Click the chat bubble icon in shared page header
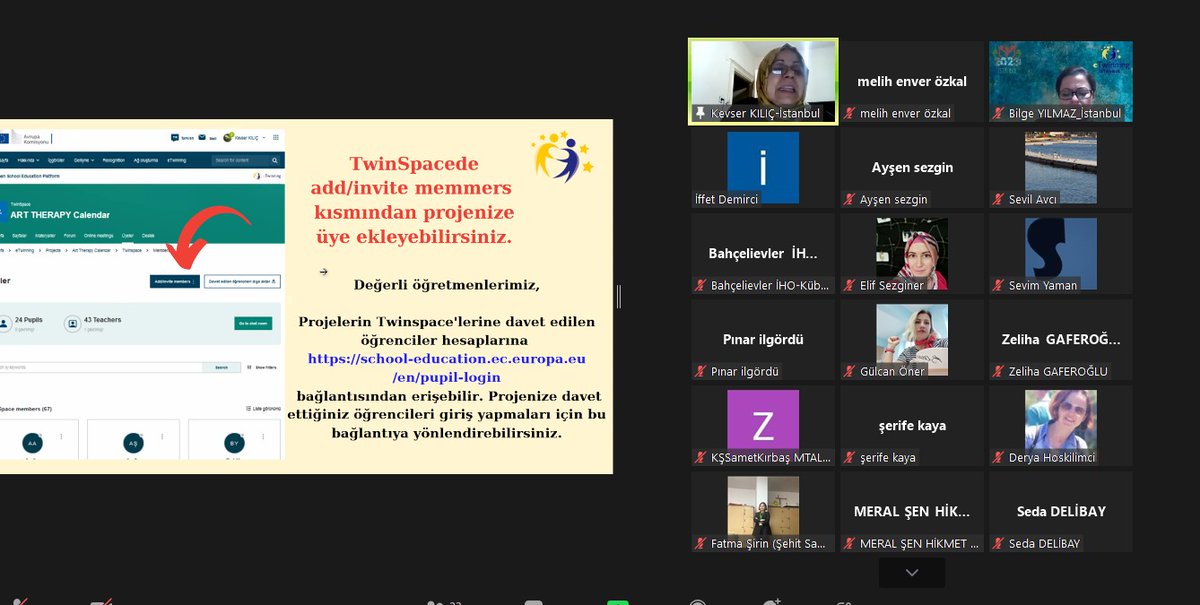 coord(175,137)
